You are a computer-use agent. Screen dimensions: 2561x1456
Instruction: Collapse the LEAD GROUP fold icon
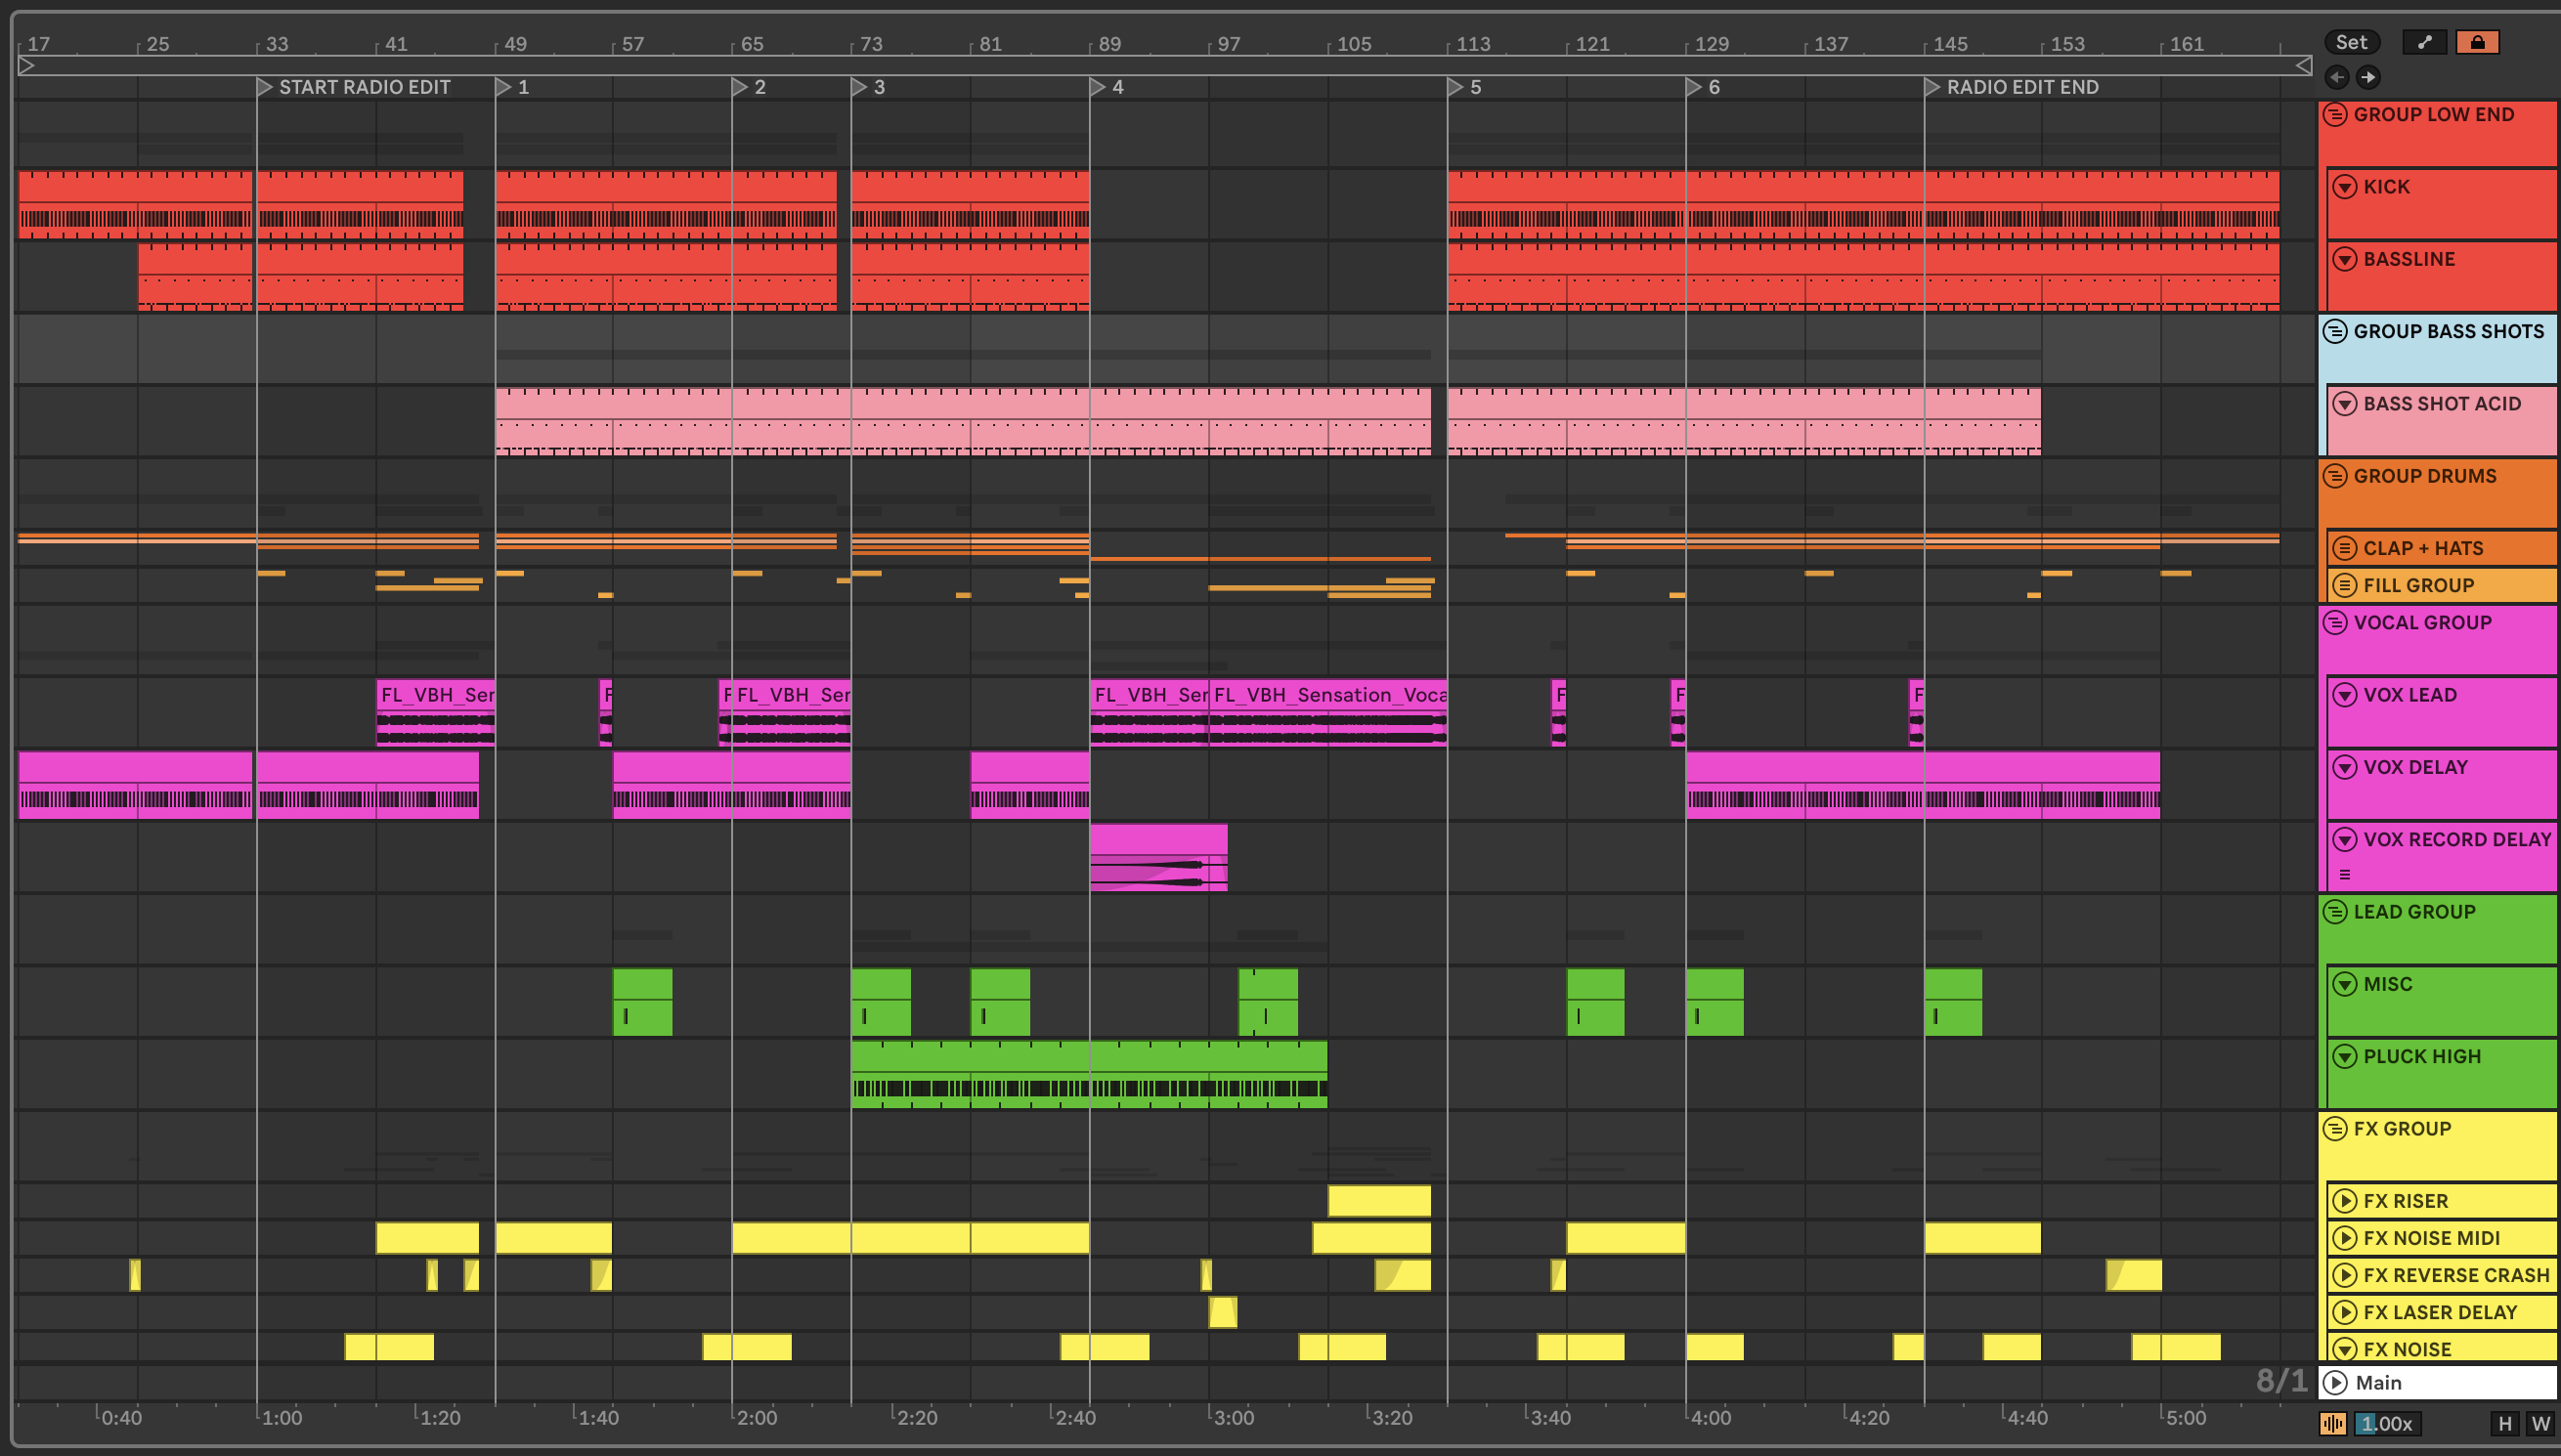[x=2335, y=911]
